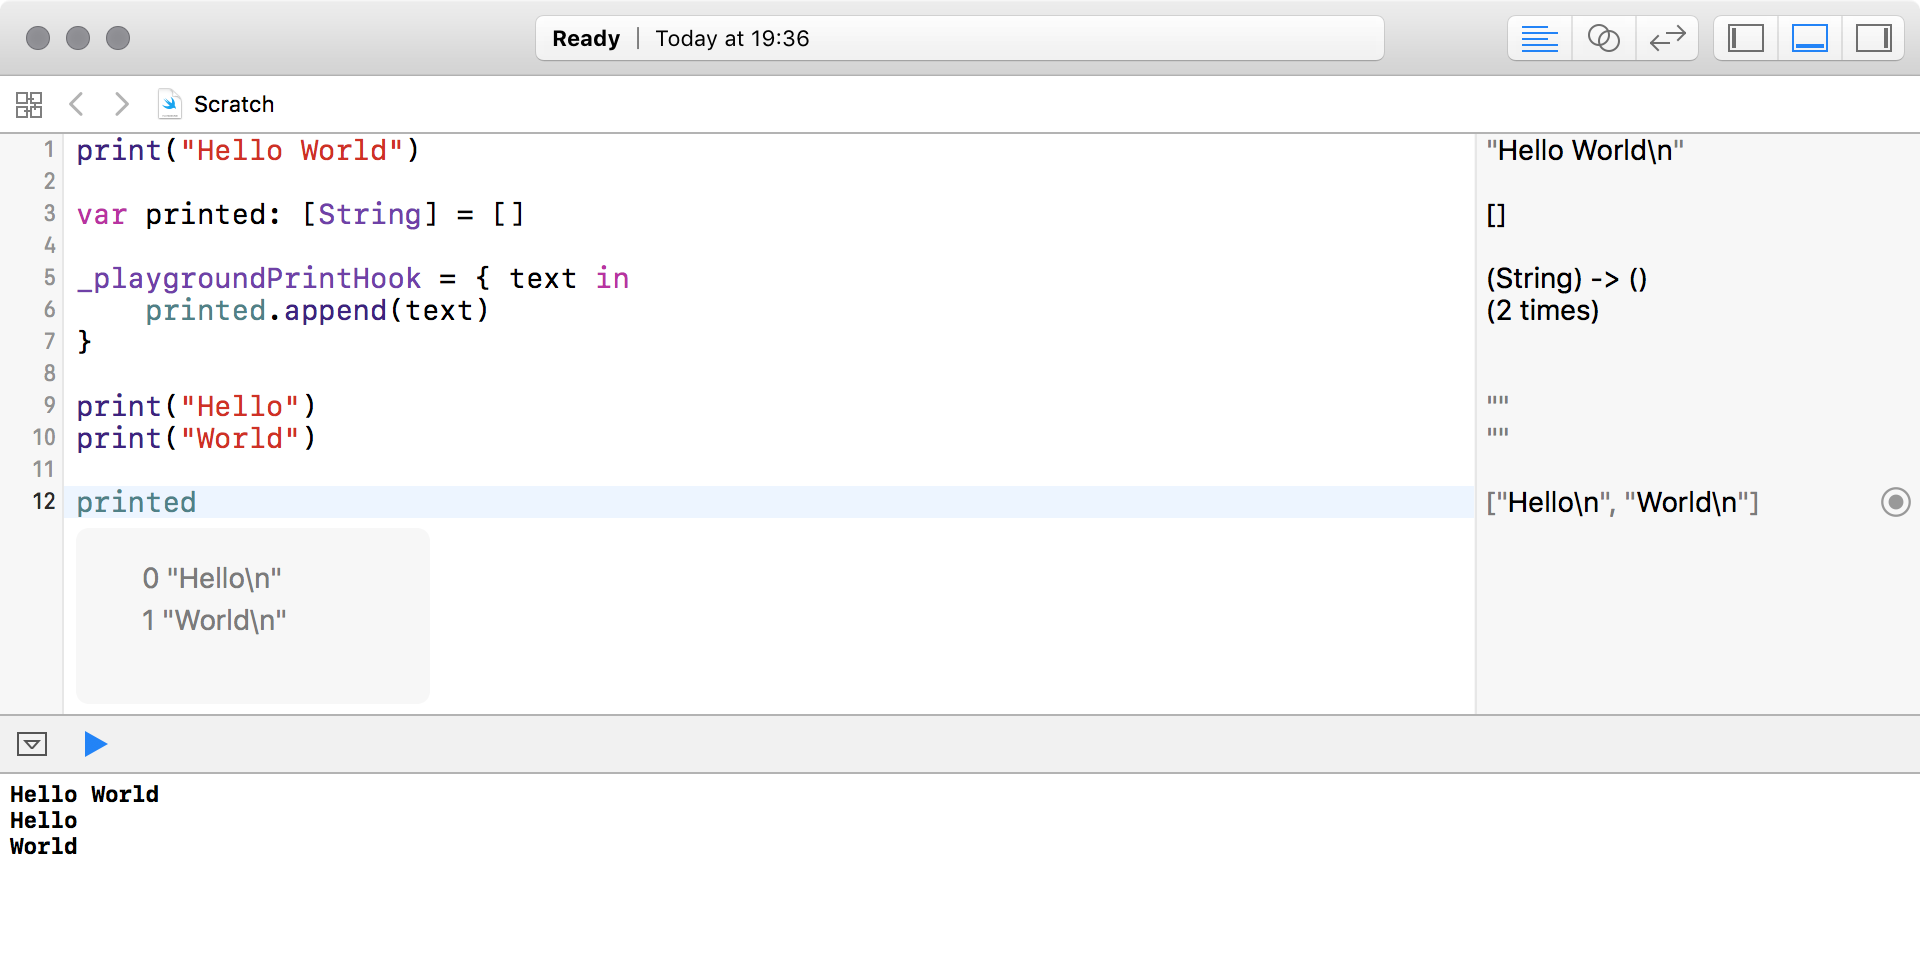Select item 0 "Hello\n" in inline result
Image resolution: width=1920 pixels, height=972 pixels.
[x=212, y=578]
